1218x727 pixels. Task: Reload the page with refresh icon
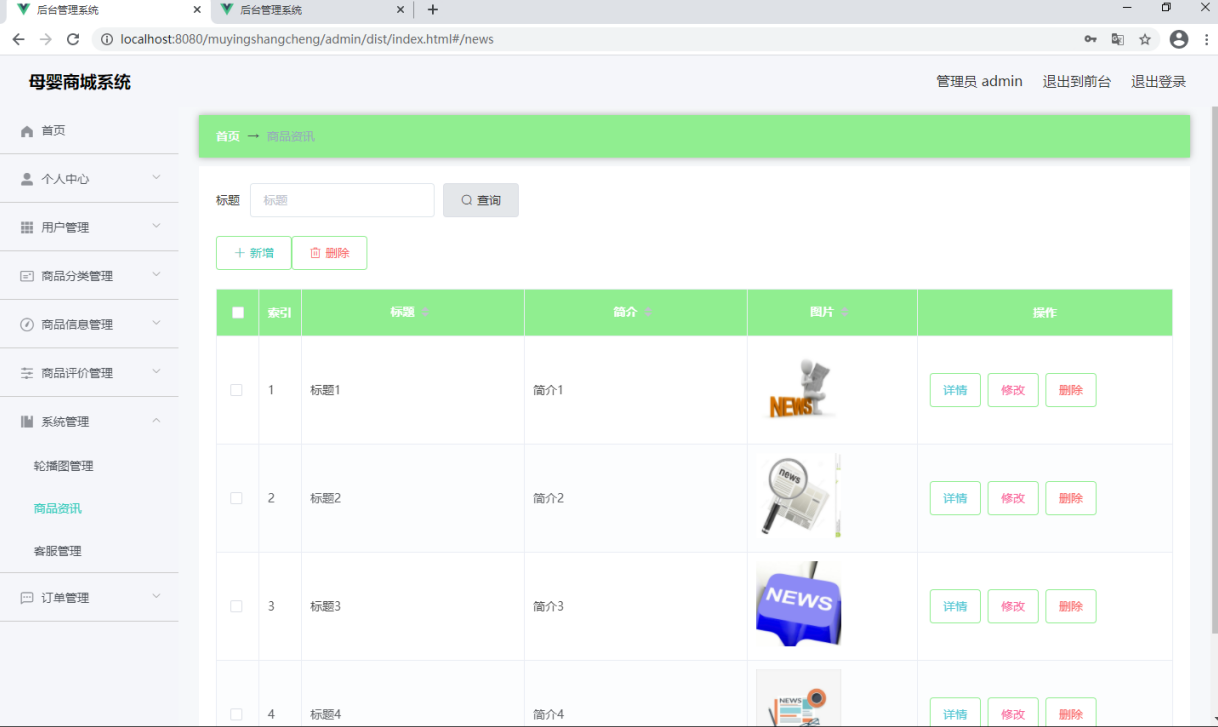click(73, 39)
